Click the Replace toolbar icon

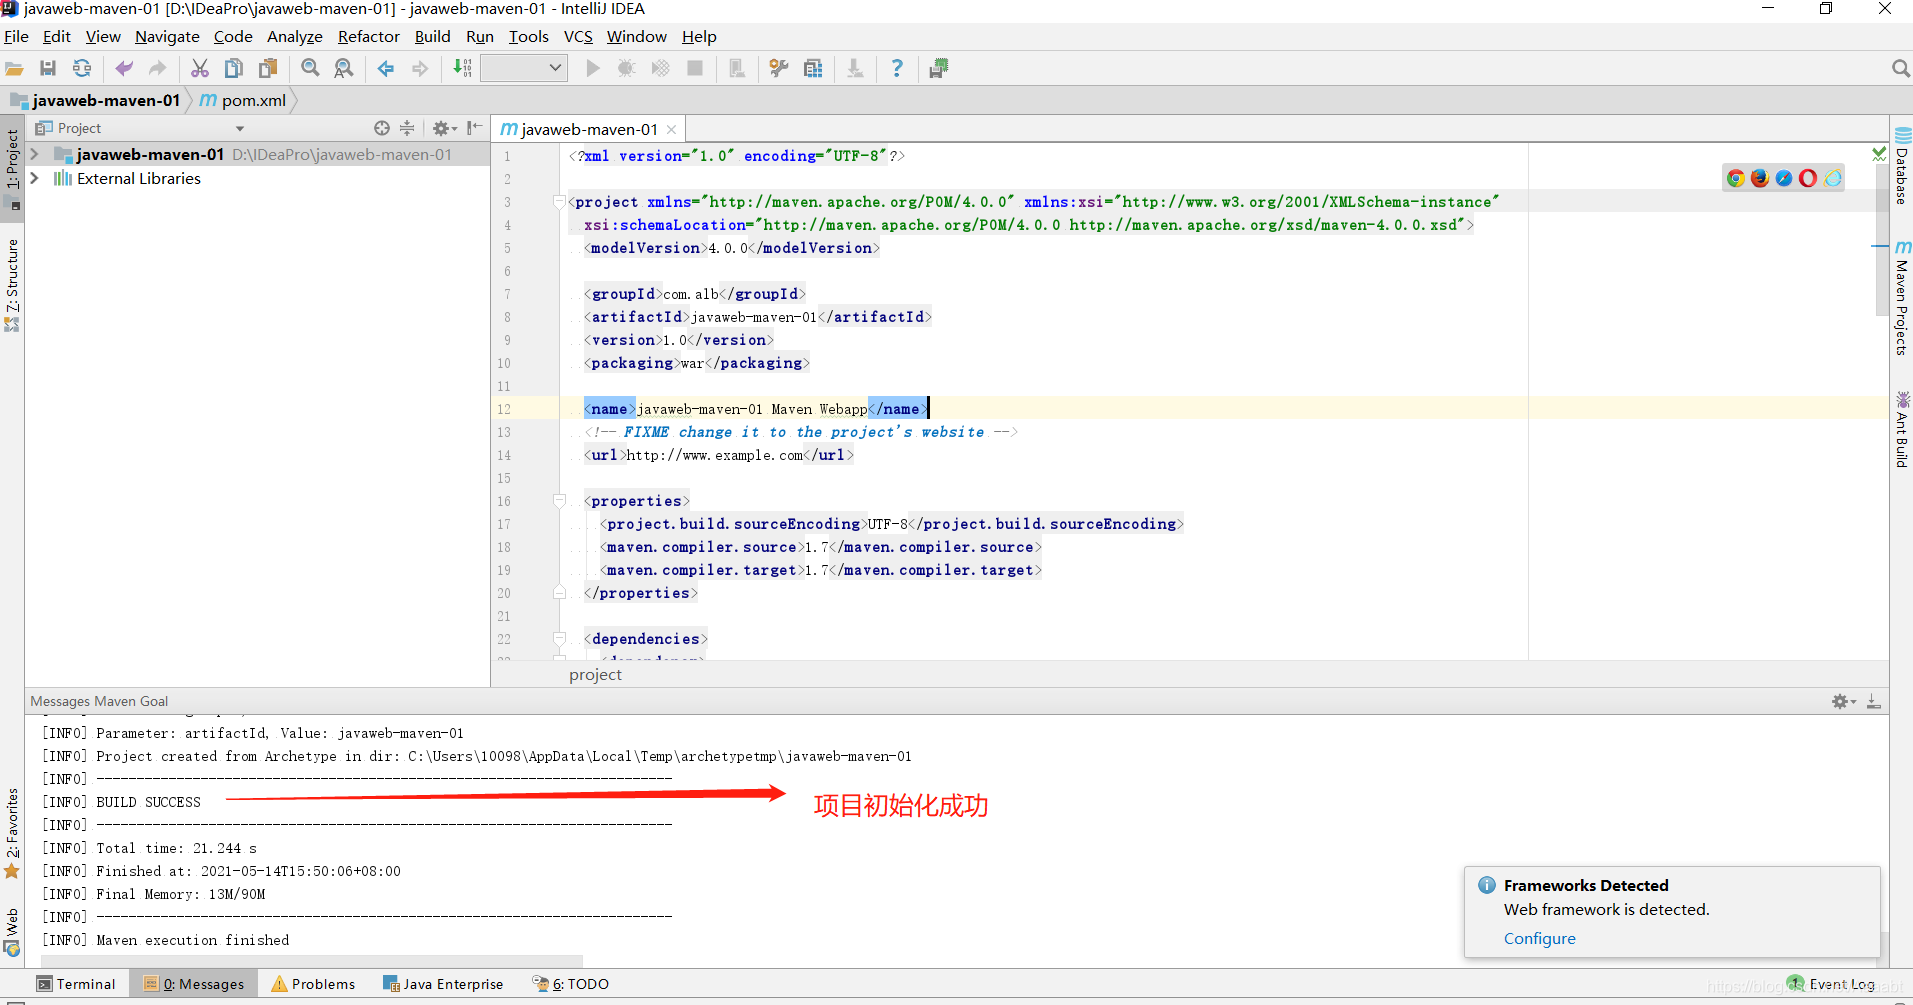344,68
